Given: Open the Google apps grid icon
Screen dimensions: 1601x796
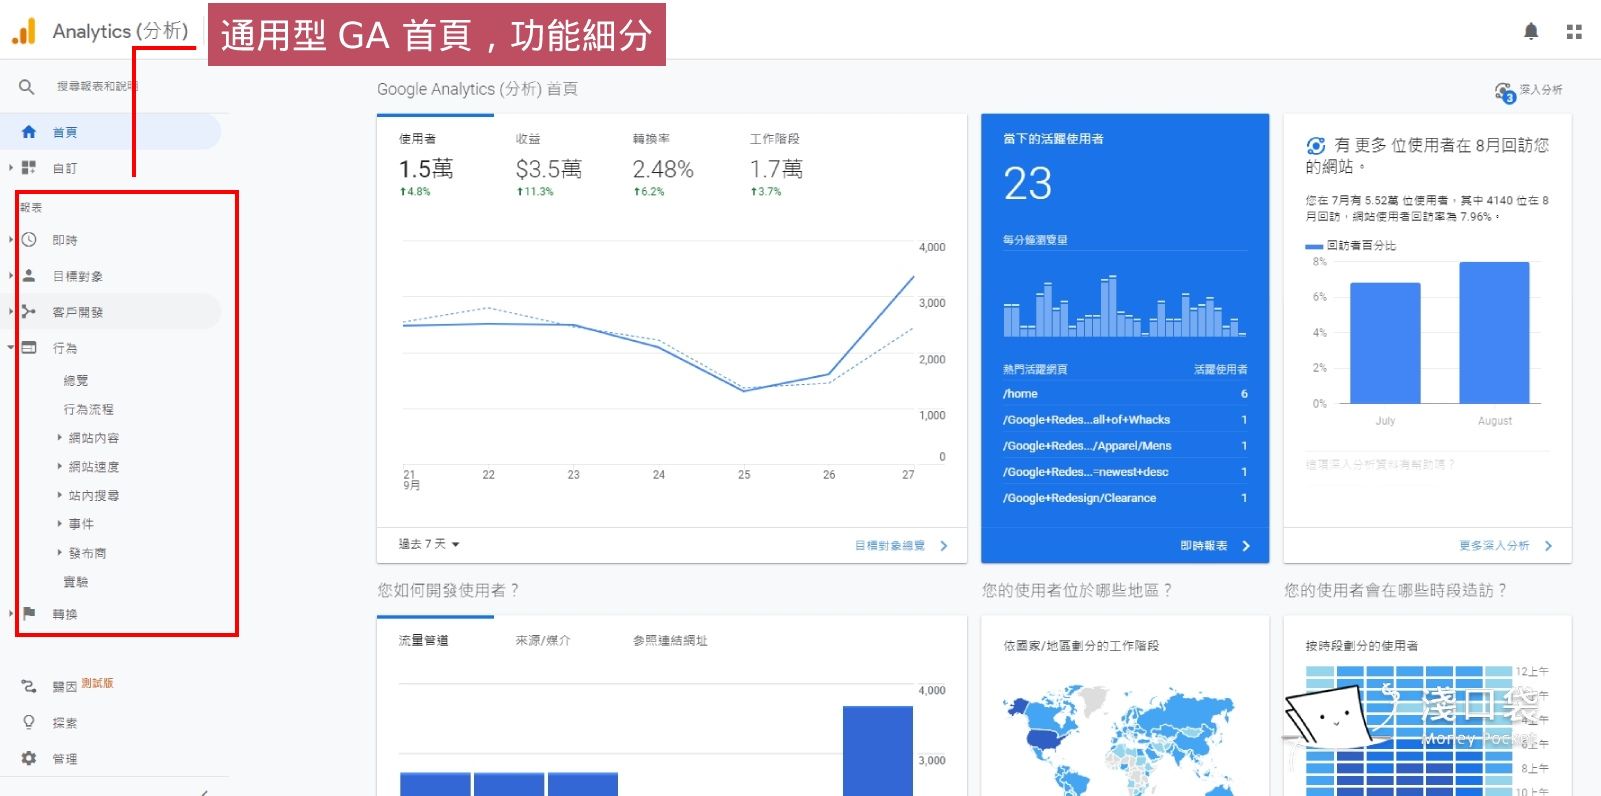Looking at the screenshot, I should click(x=1574, y=32).
